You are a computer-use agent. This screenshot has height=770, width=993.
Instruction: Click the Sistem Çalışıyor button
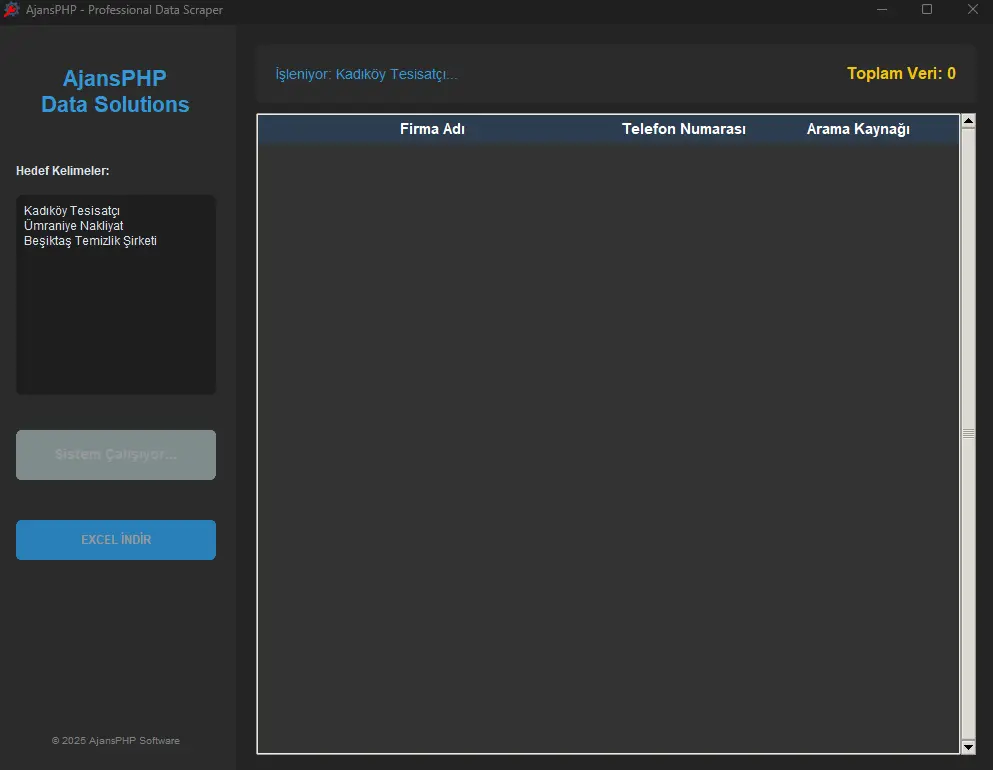tap(116, 455)
